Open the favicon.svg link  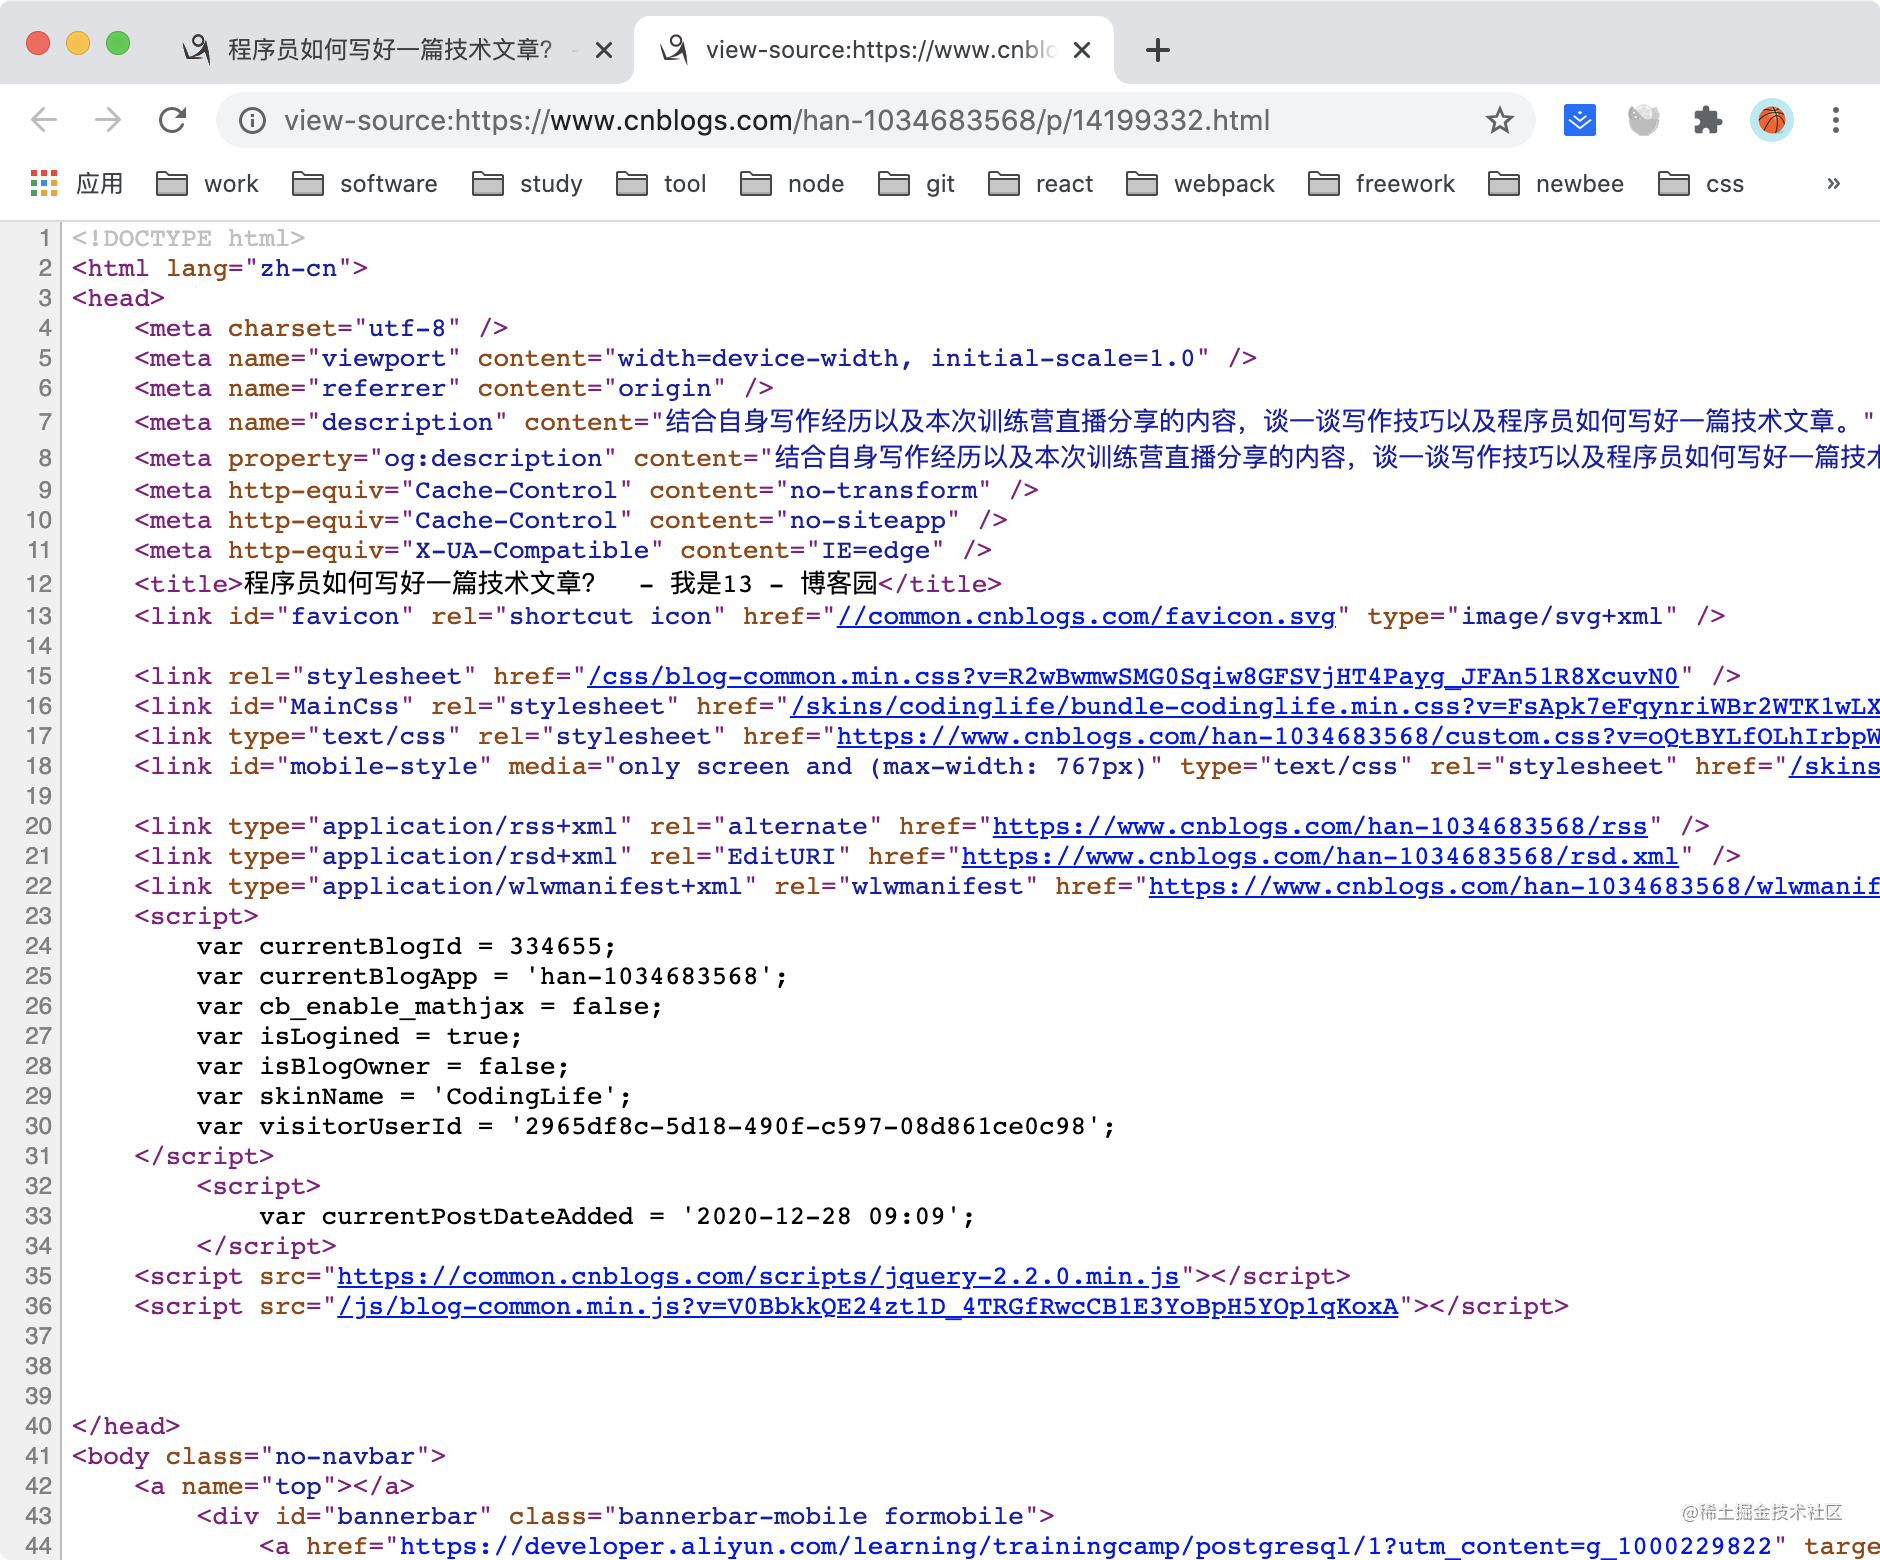(1086, 616)
